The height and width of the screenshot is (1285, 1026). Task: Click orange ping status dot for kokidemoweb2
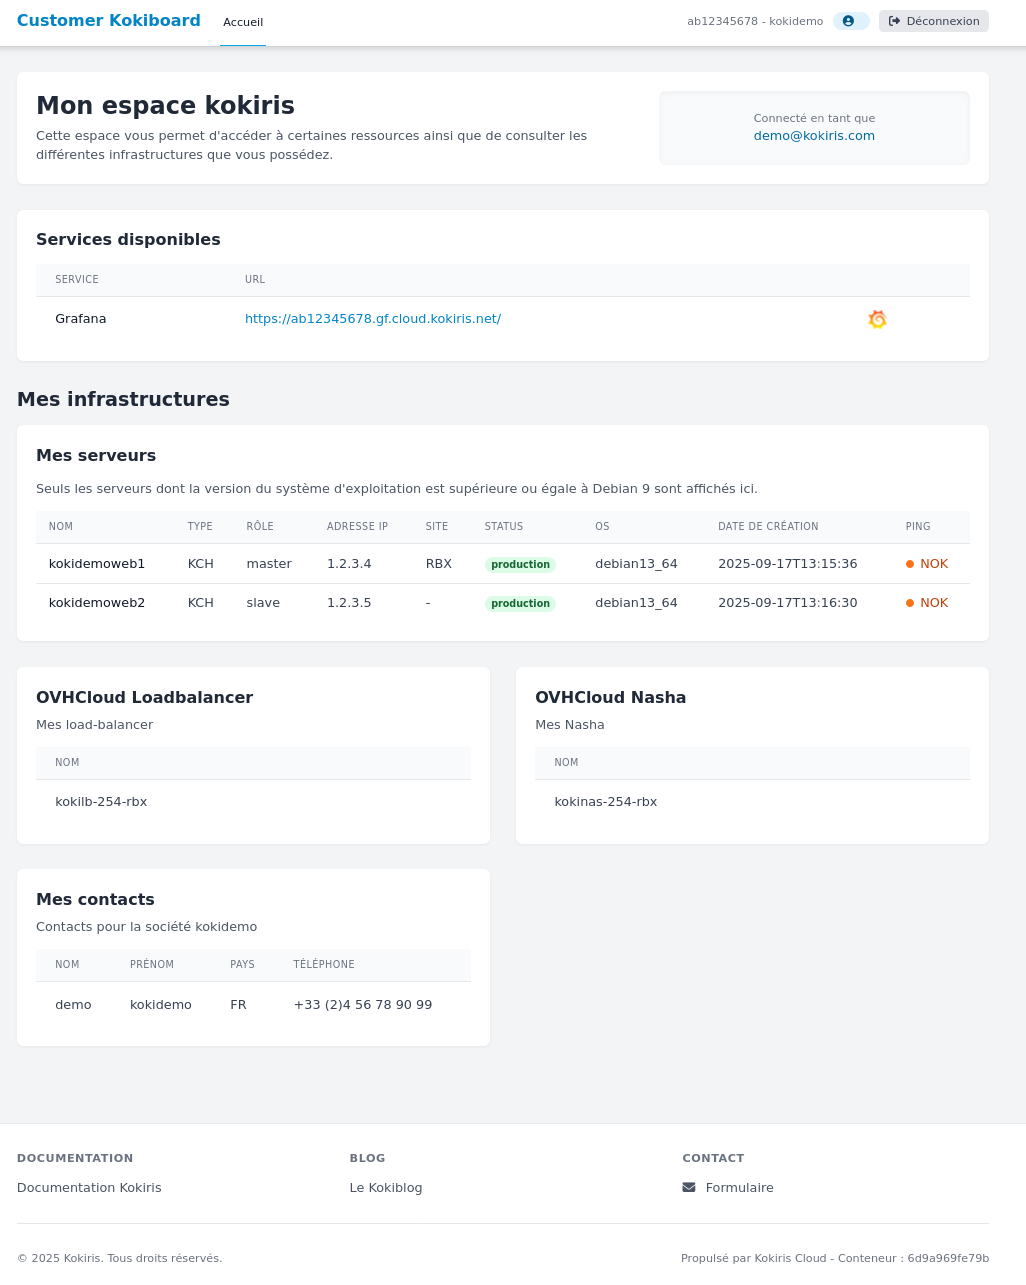click(x=910, y=603)
